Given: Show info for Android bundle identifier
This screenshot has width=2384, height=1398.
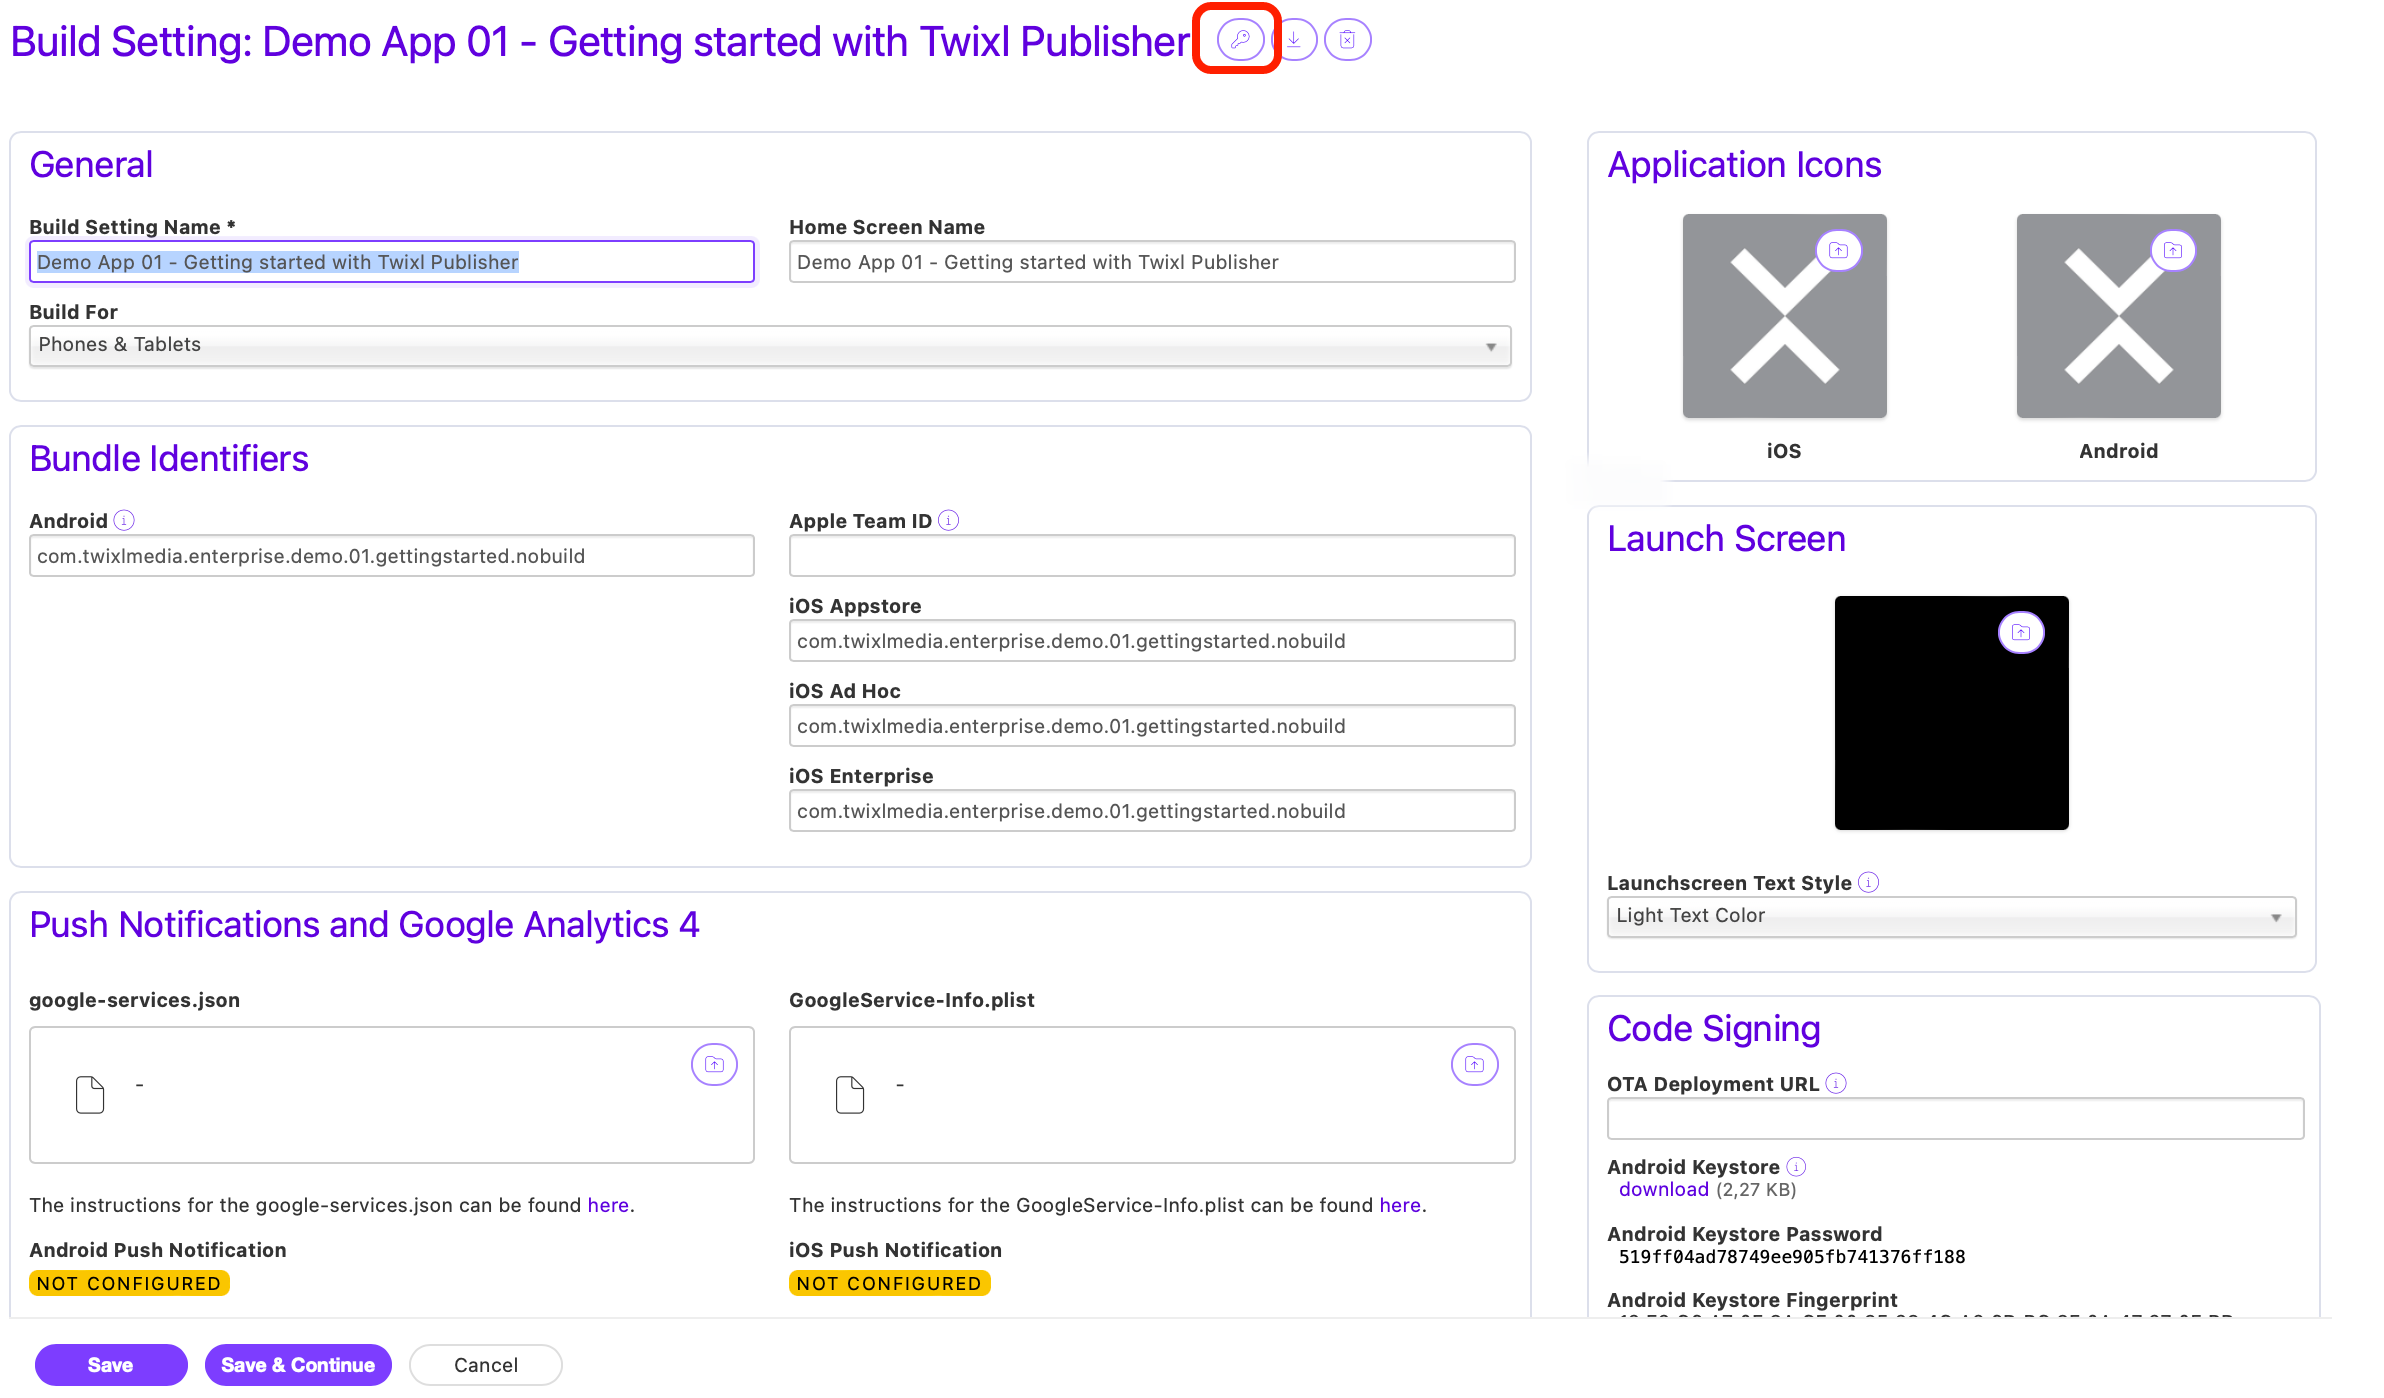Looking at the screenshot, I should click(124, 520).
